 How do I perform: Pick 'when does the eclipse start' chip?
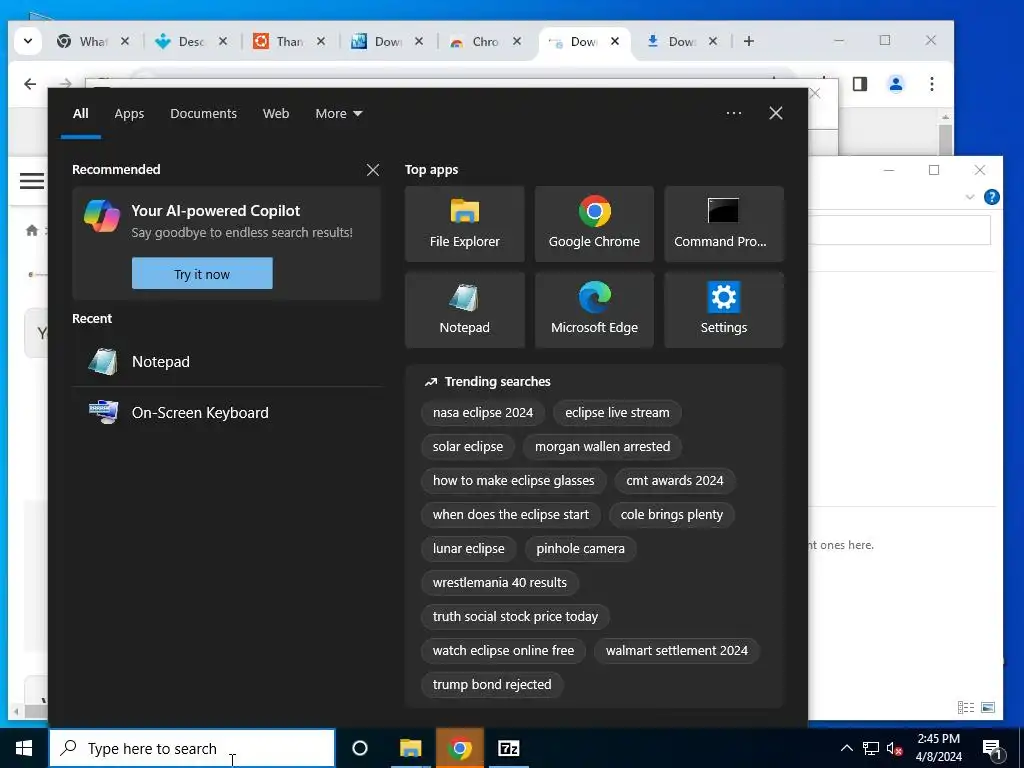click(x=511, y=515)
